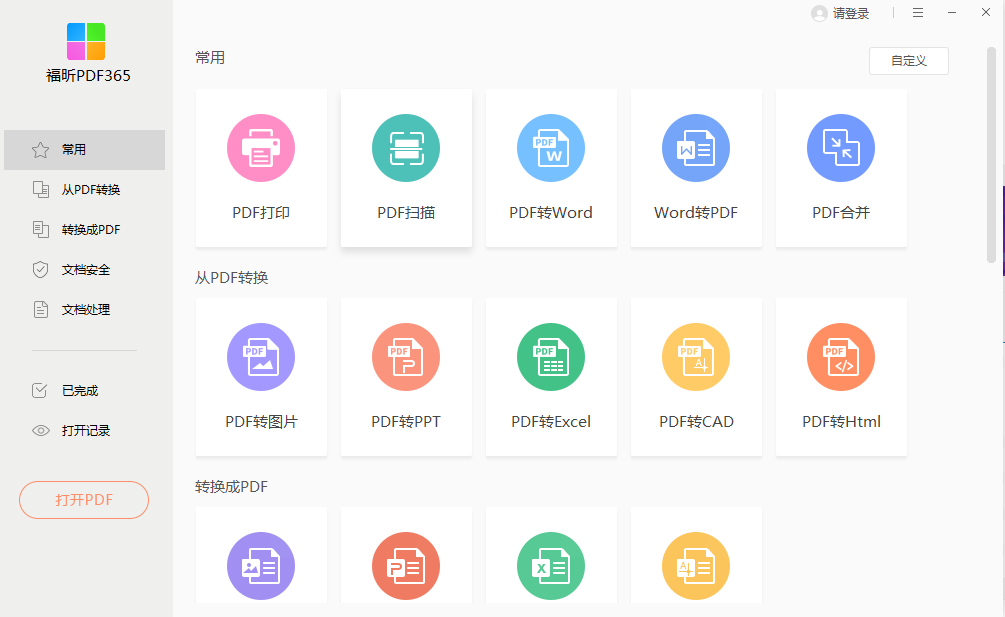Click the 打开PDF button

[83, 500]
